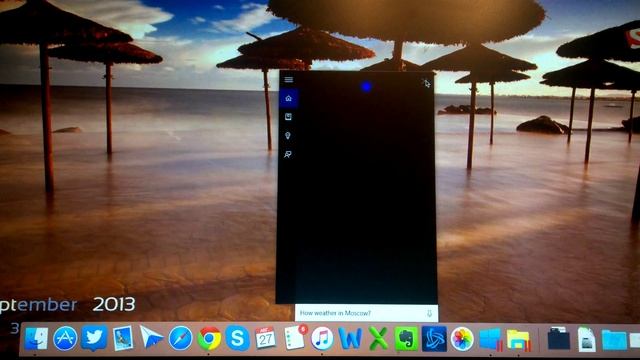The image size is (640, 360).
Task: Open the blue folder in the dock
Action: coord(614,340)
